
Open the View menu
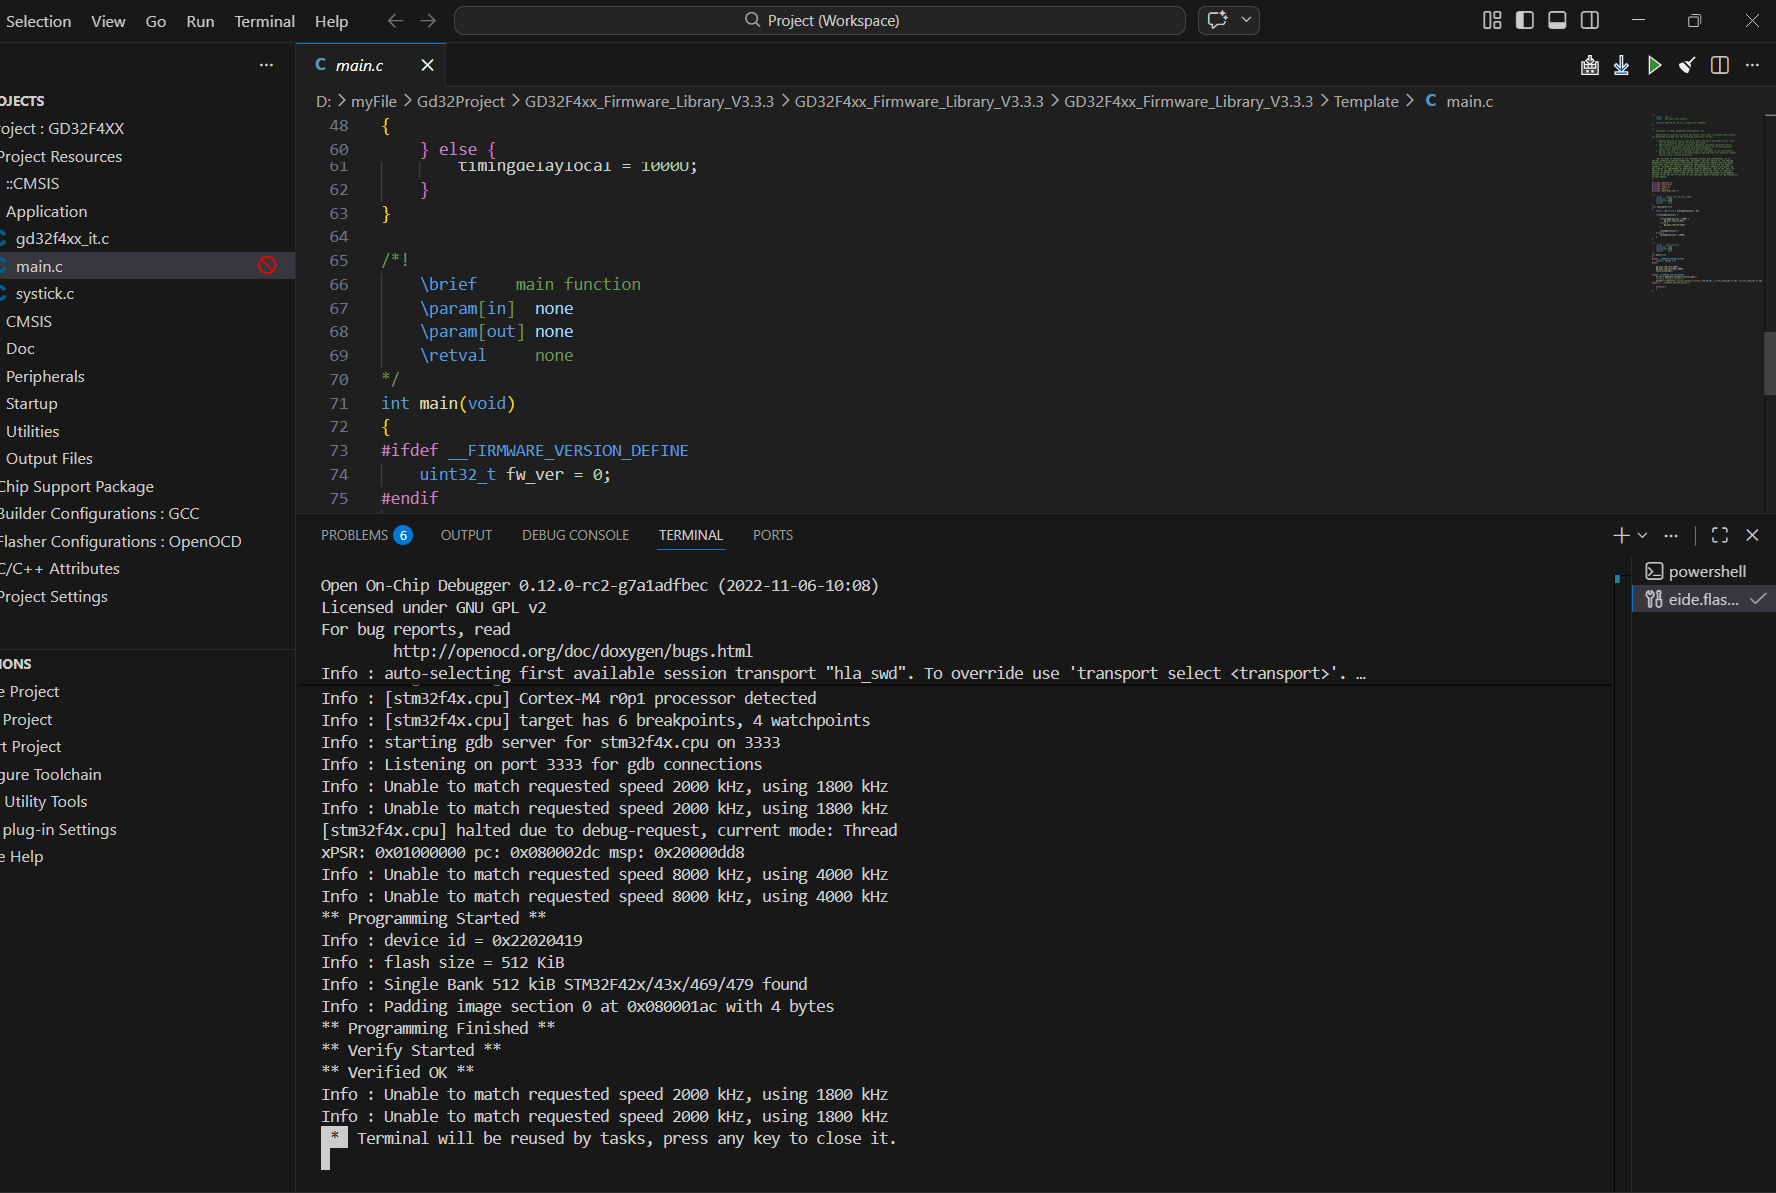108,21
